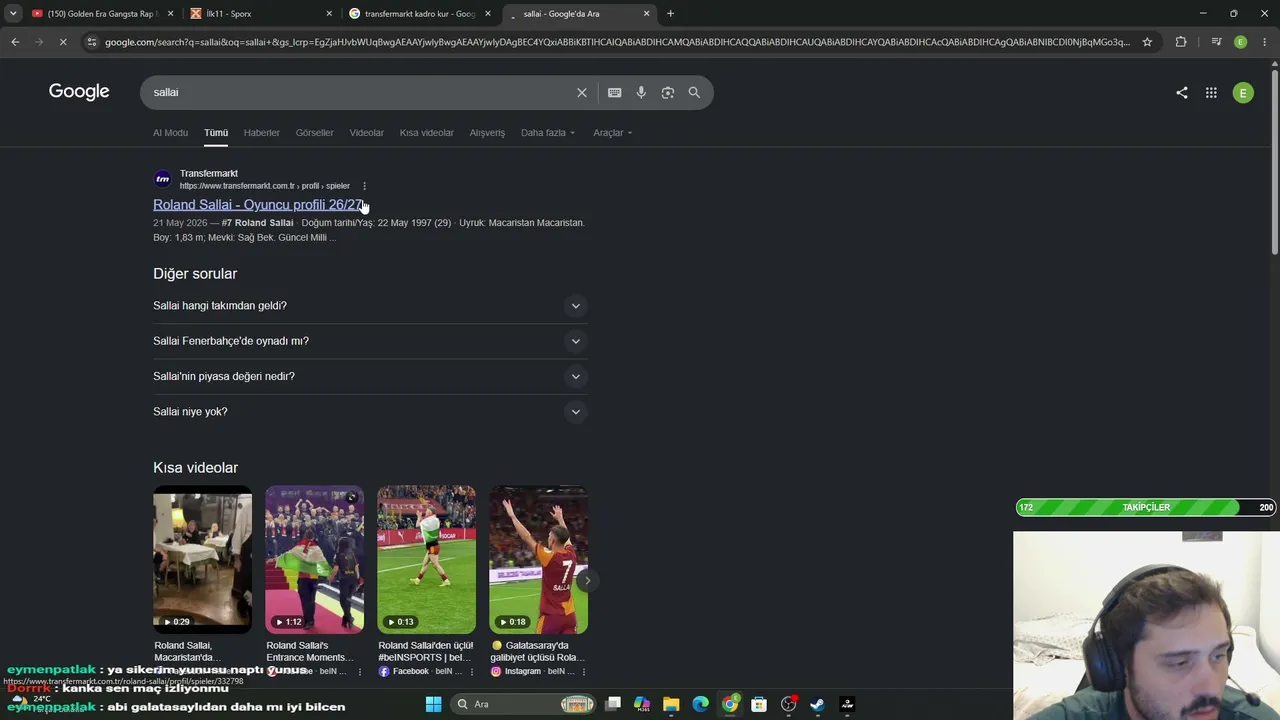This screenshot has height=720, width=1280.
Task: Open Roland Sallai - Oyuncu profili link
Action: click(258, 205)
